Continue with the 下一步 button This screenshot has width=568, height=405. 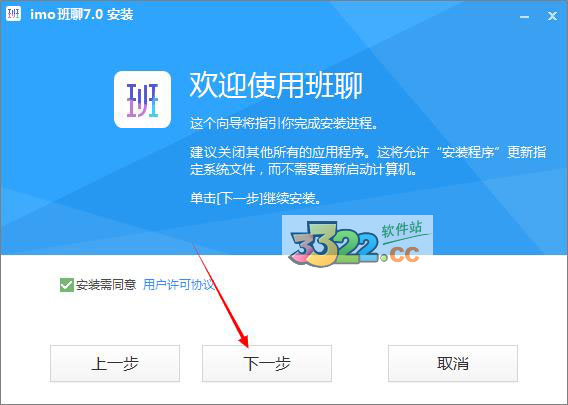pyautogui.click(x=267, y=363)
